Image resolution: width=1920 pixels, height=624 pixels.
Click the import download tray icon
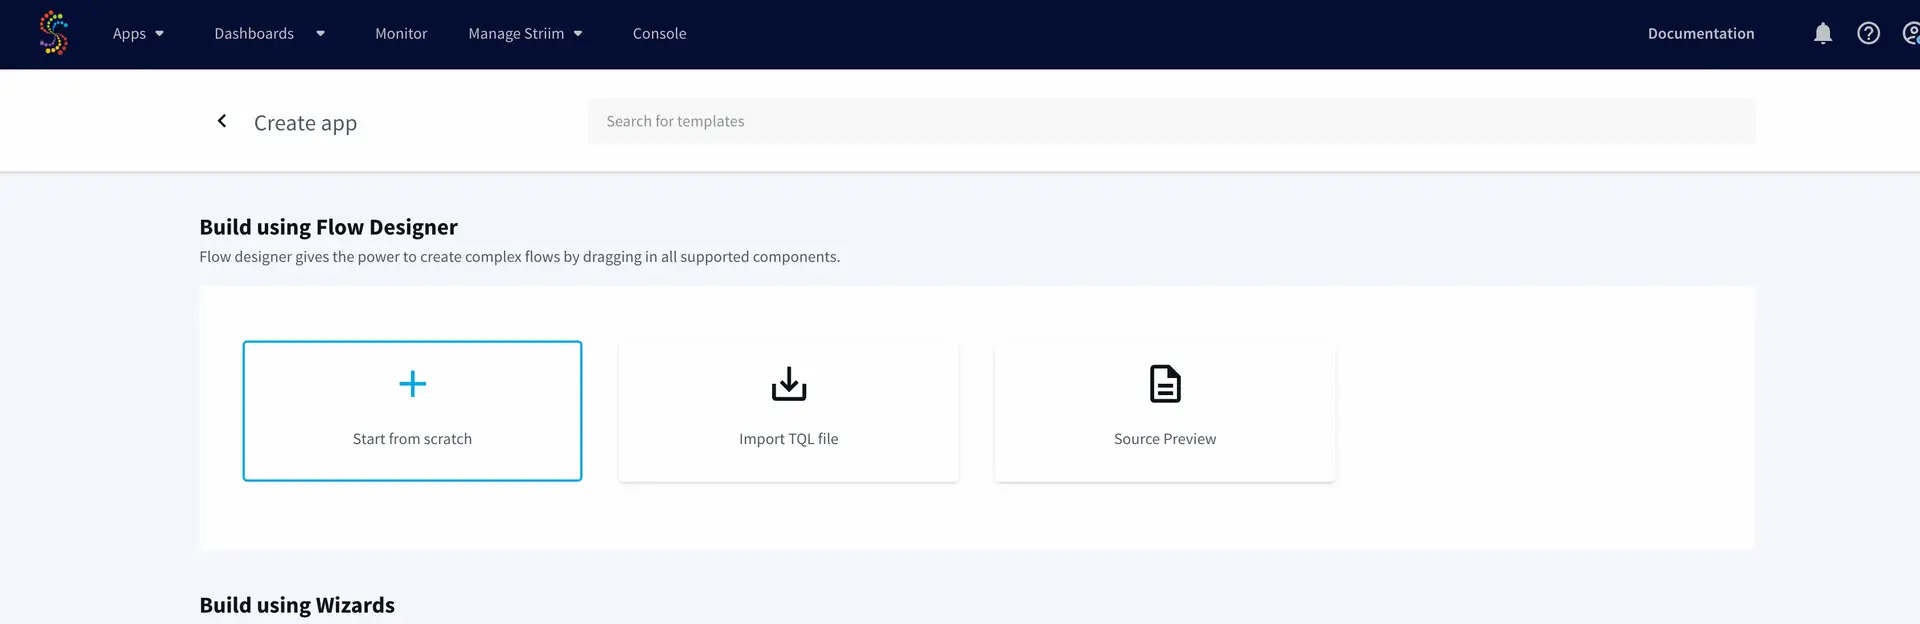789,384
